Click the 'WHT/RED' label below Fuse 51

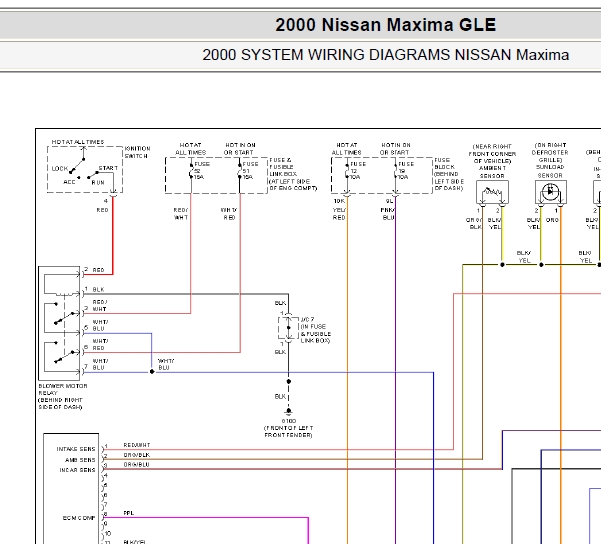click(x=229, y=214)
